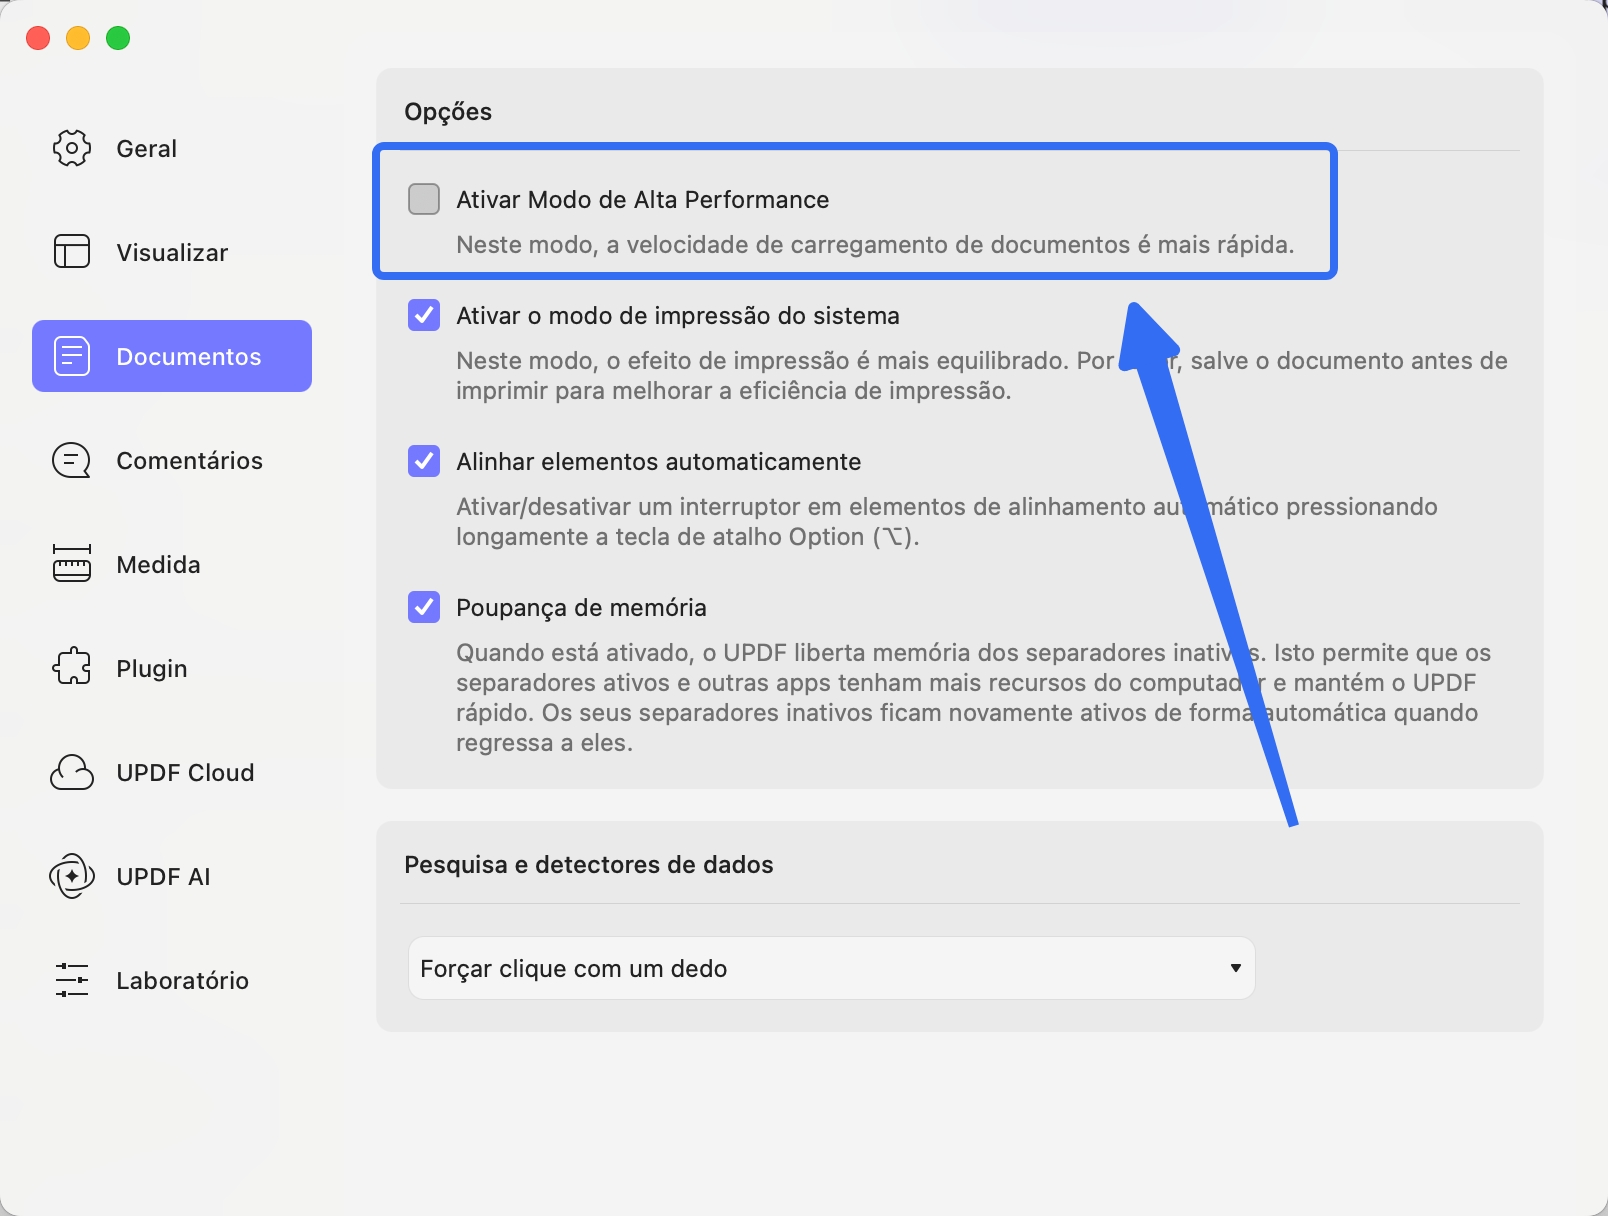Viewport: 1608px width, 1216px height.
Task: Click the Medida ruler icon
Action: pos(72,564)
